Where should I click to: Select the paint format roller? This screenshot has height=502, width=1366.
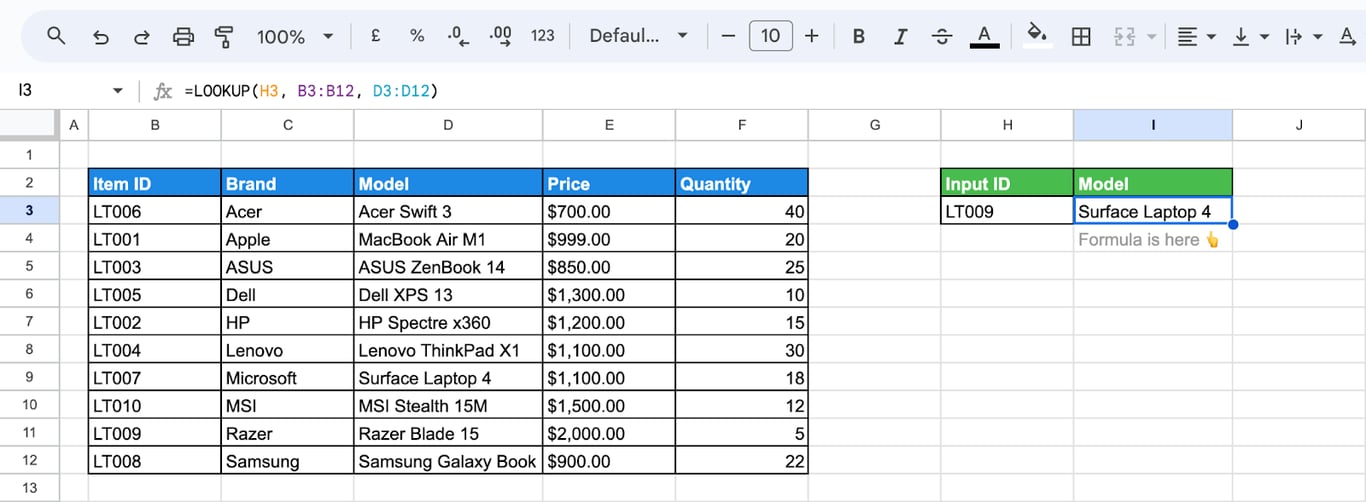coord(224,36)
